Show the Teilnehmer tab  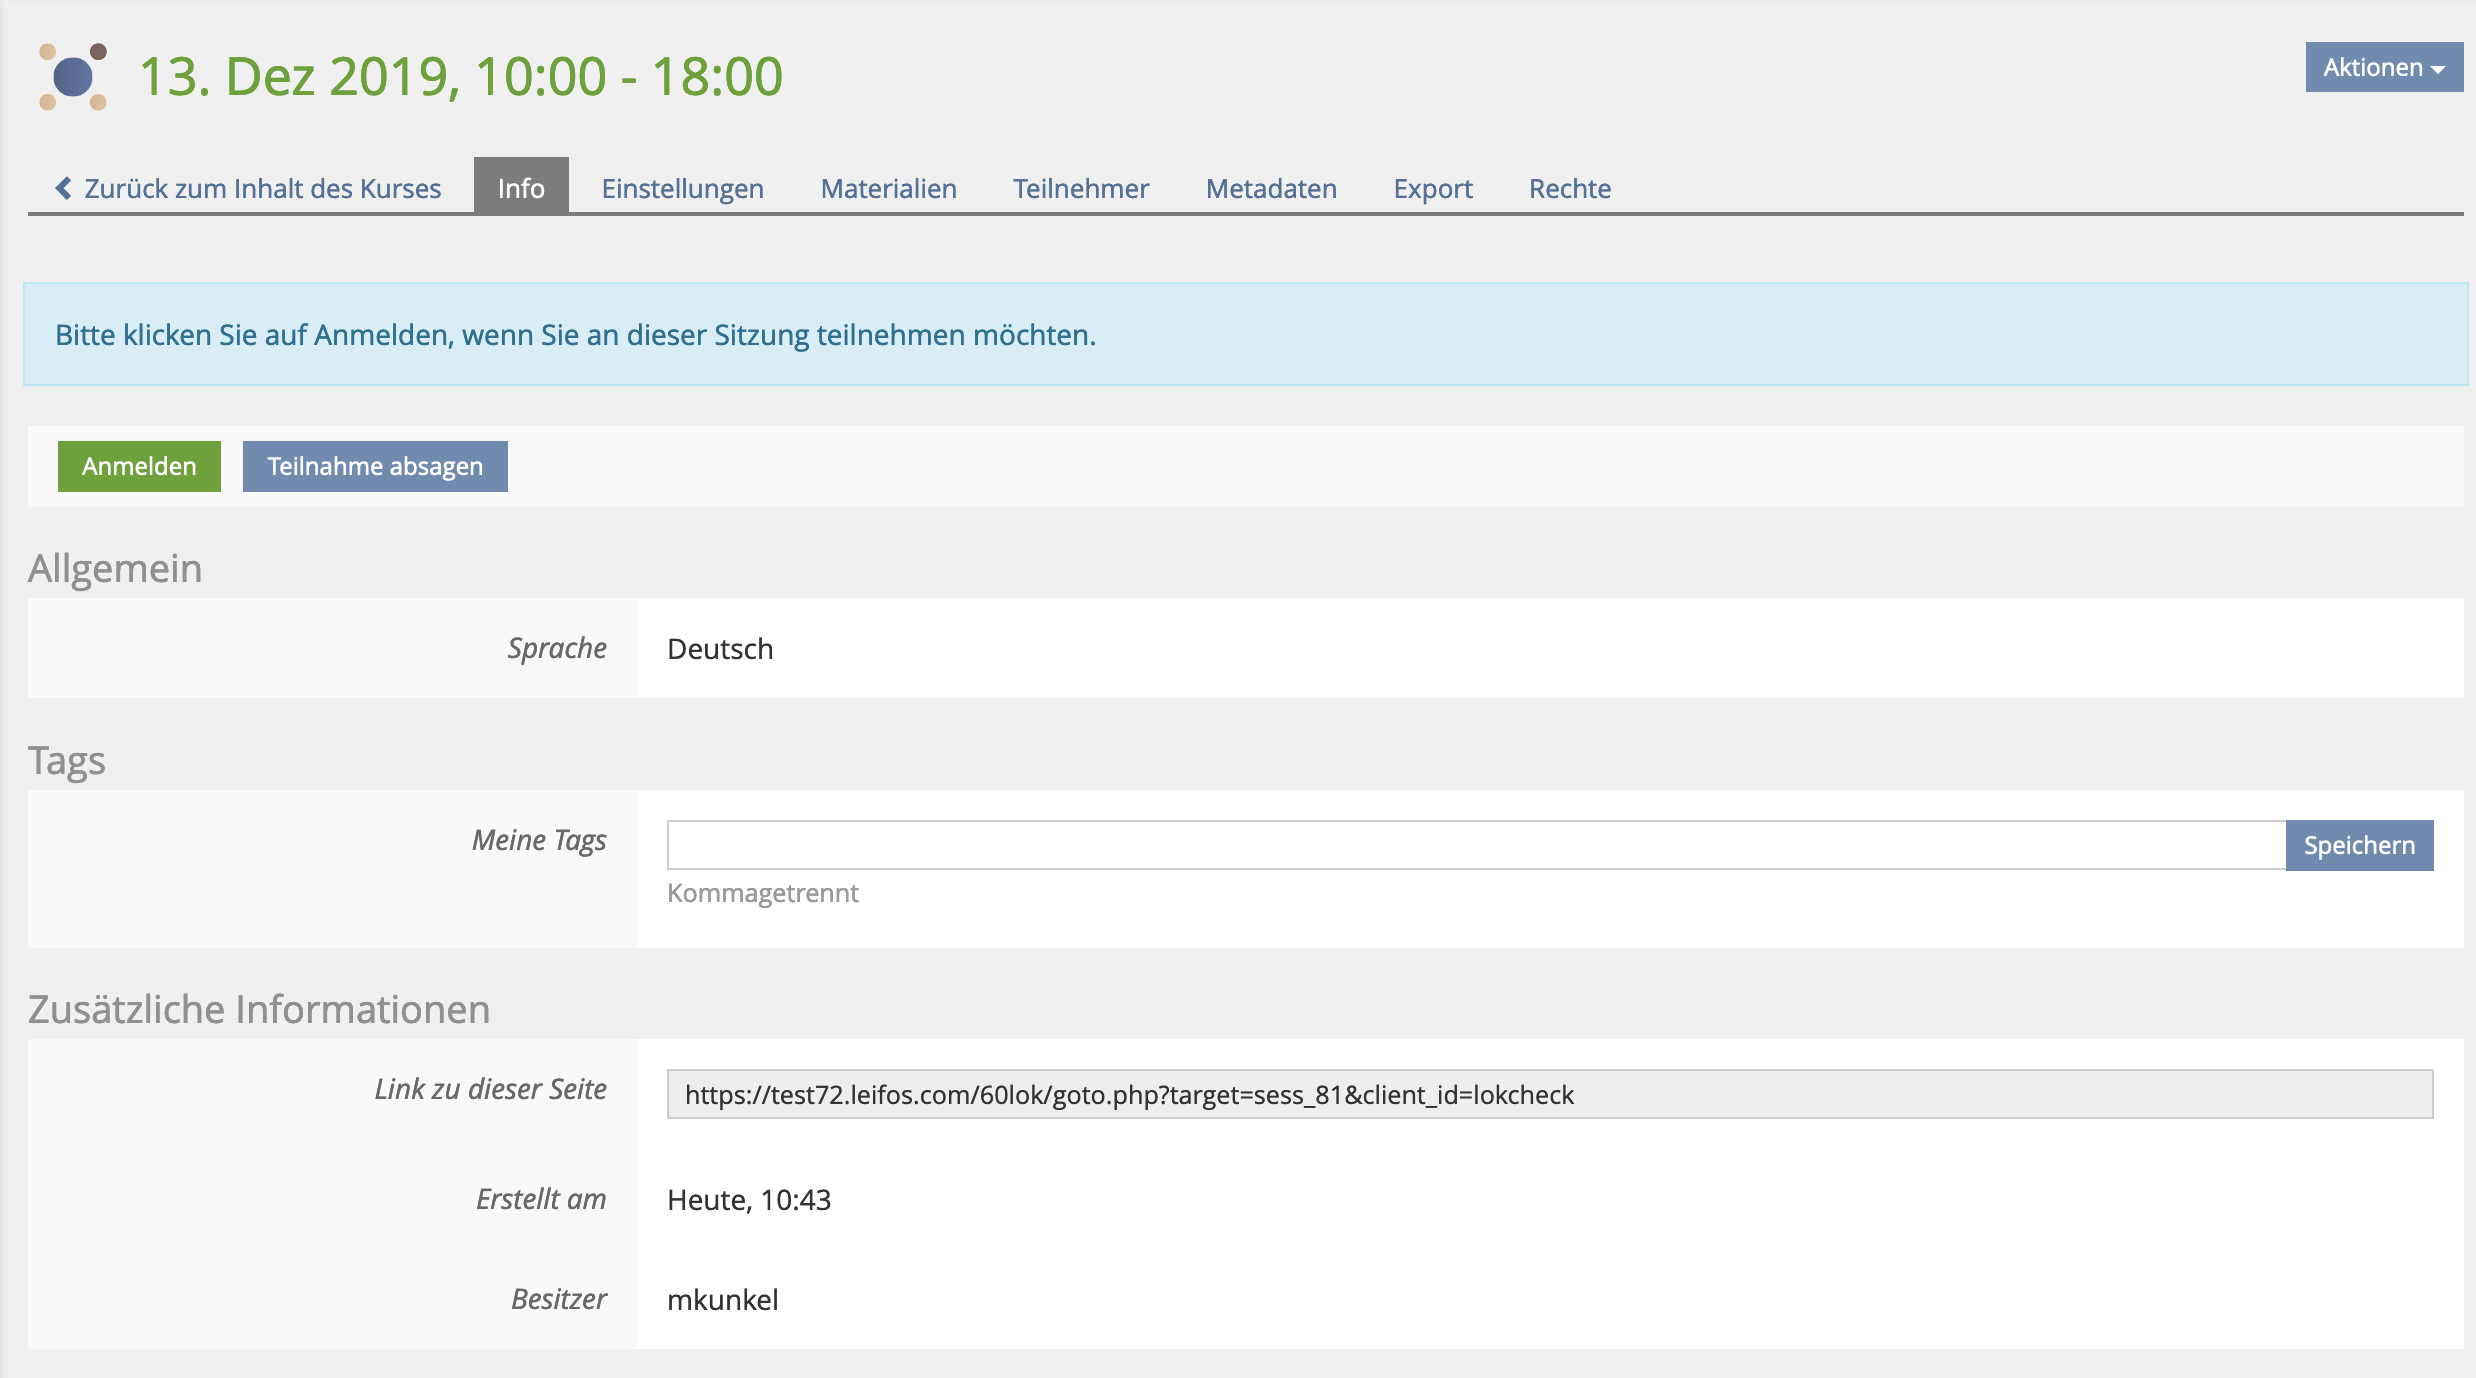(x=1080, y=188)
